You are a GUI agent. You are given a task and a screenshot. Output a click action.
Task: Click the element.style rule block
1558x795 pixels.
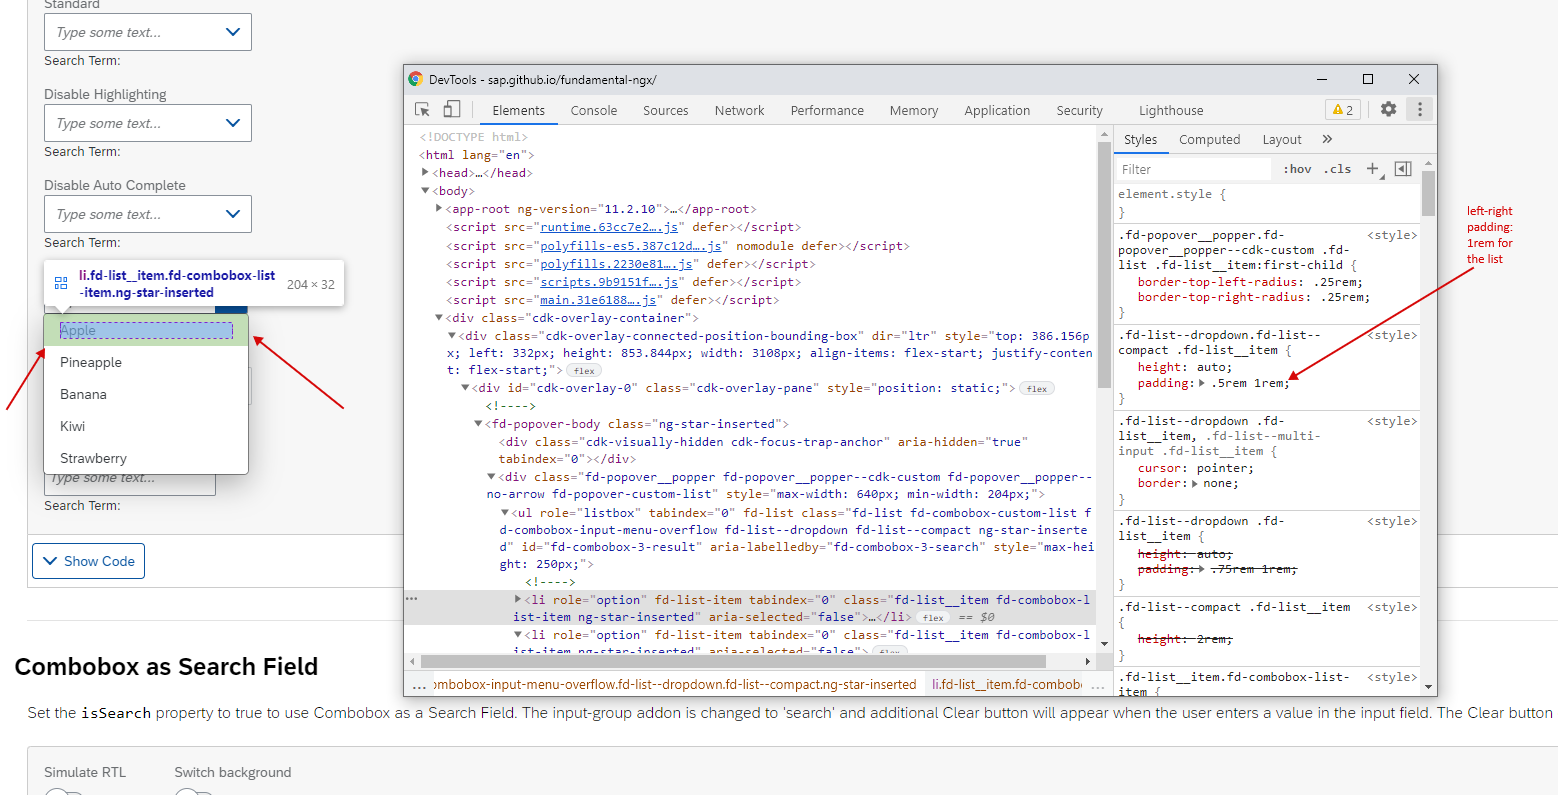[x=1267, y=203]
